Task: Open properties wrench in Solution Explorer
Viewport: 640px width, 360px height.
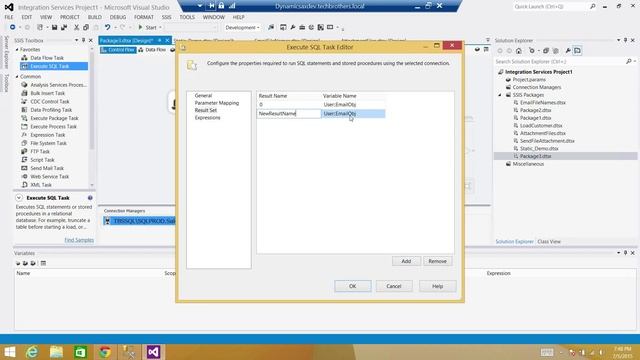Action: 568,51
